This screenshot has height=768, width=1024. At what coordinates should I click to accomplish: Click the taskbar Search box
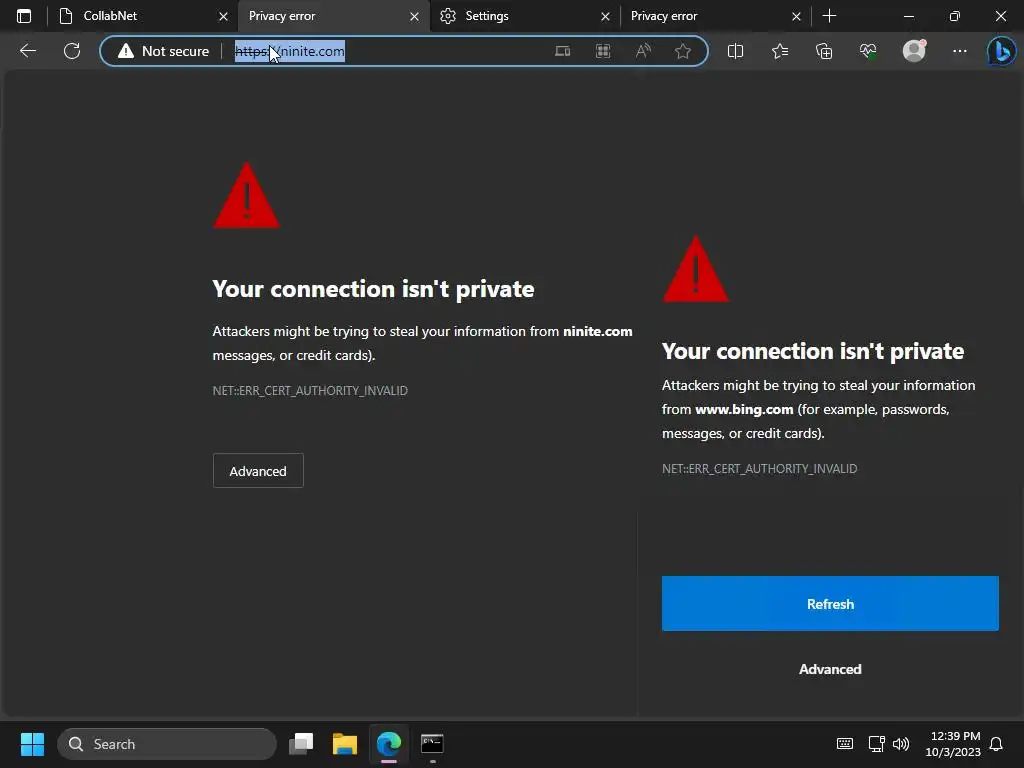[167, 744]
